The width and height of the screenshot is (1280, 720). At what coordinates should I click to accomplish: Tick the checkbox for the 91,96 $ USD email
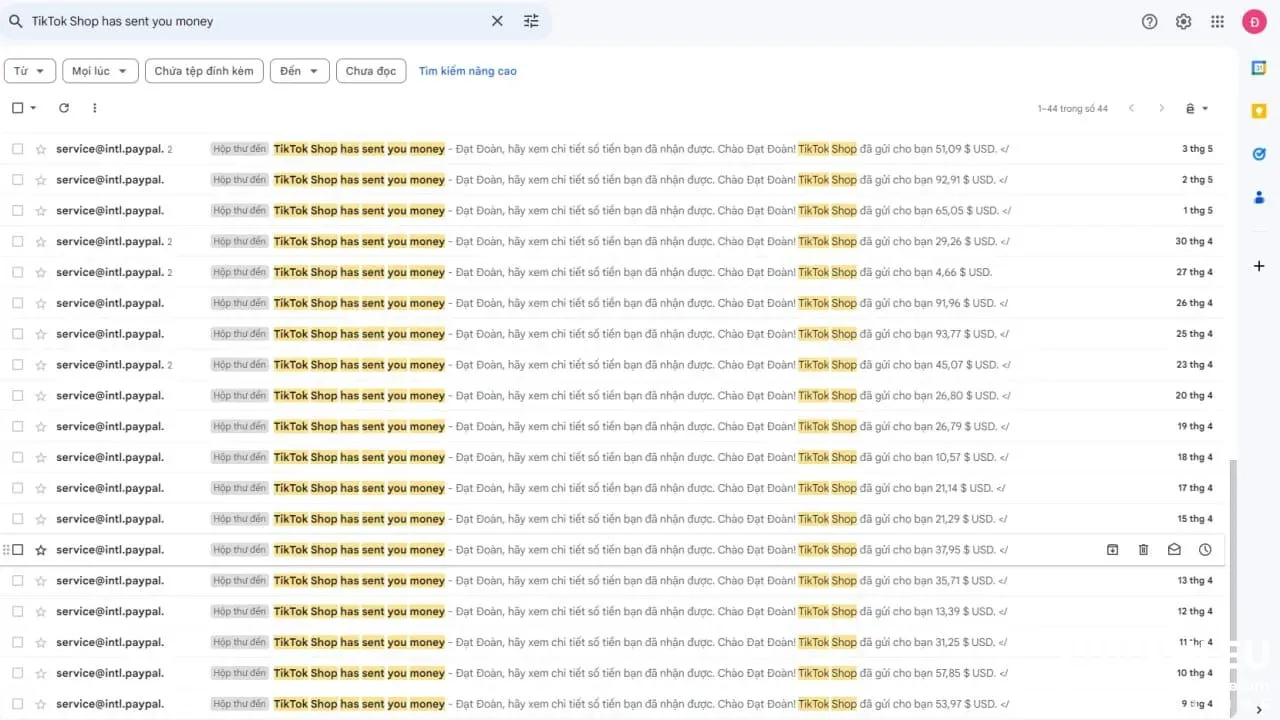[17, 303]
